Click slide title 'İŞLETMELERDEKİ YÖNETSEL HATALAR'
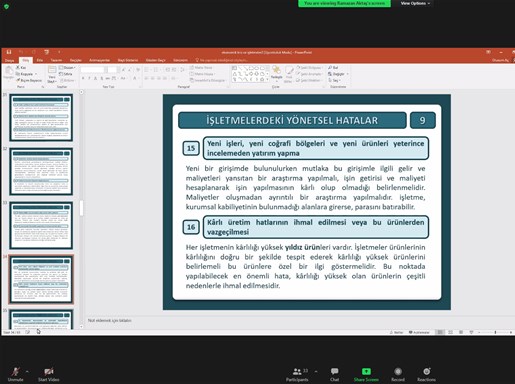This screenshot has height=384, width=515. (x=292, y=120)
